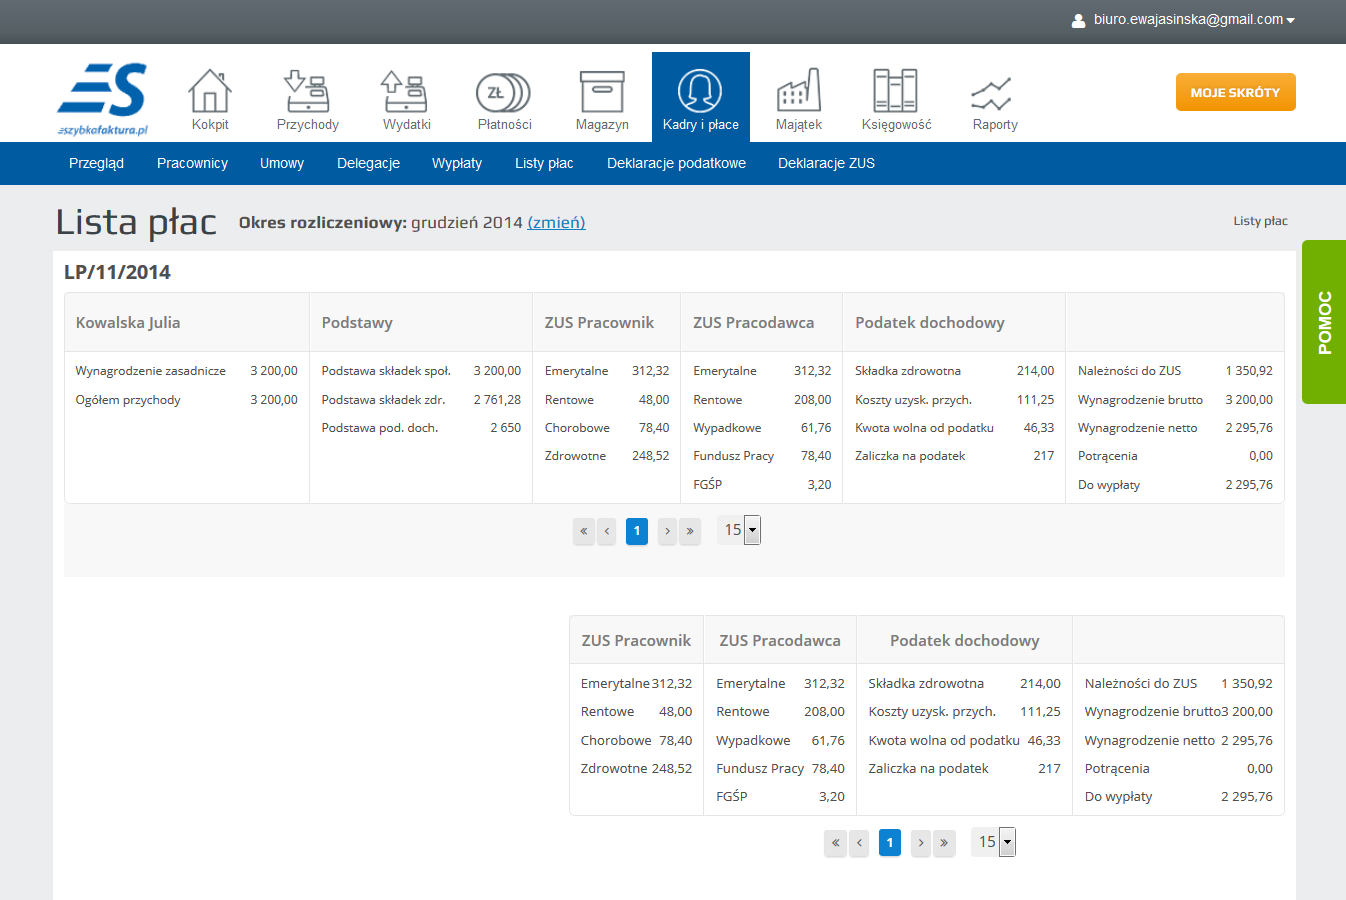This screenshot has height=900, width=1346.
Task: Open lower rows-per-page dropdown showing 15
Action: pyautogui.click(x=993, y=842)
